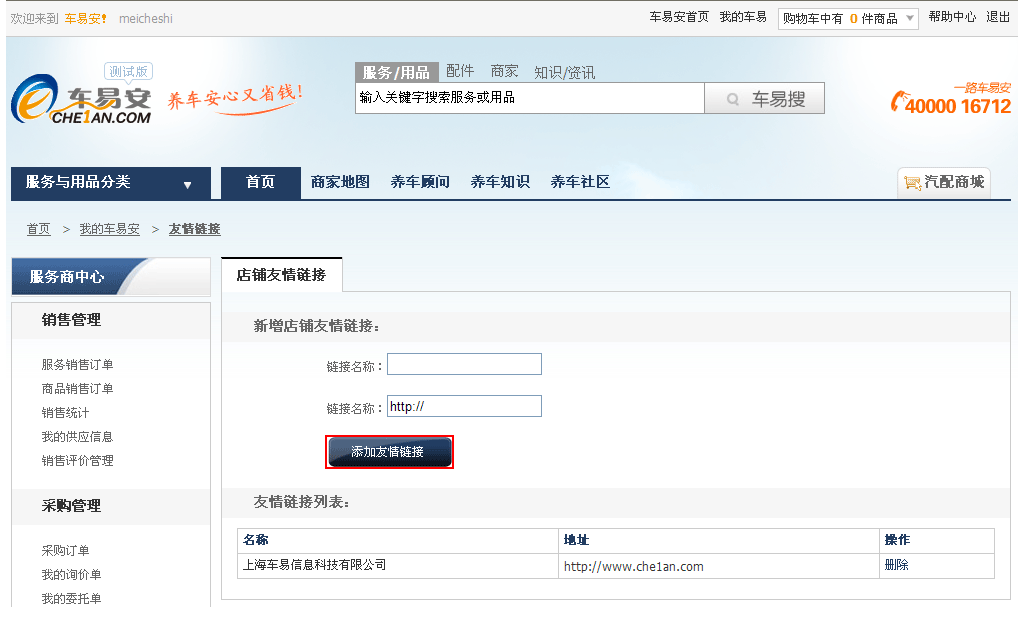
Task: Go to 养车顾问 navigation item
Action: tap(420, 182)
